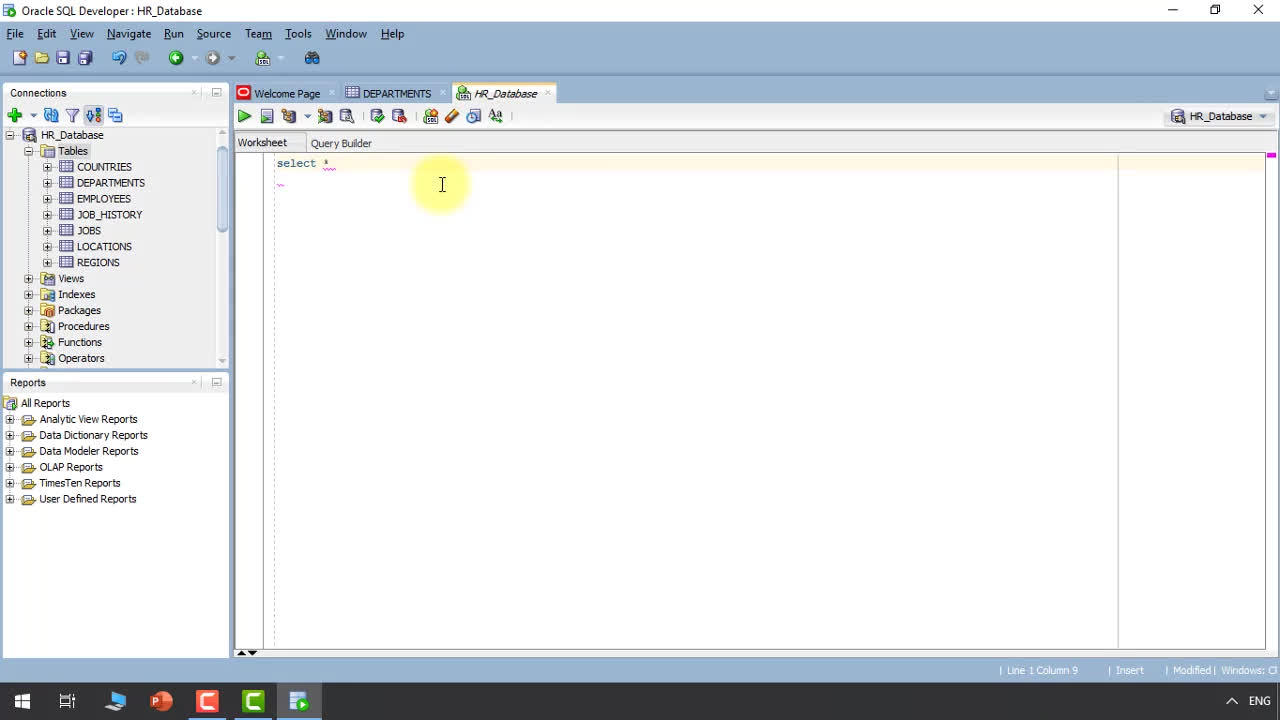Viewport: 1280px width, 720px height.
Task: Expand the EMPLOYEES table node
Action: click(x=47, y=199)
